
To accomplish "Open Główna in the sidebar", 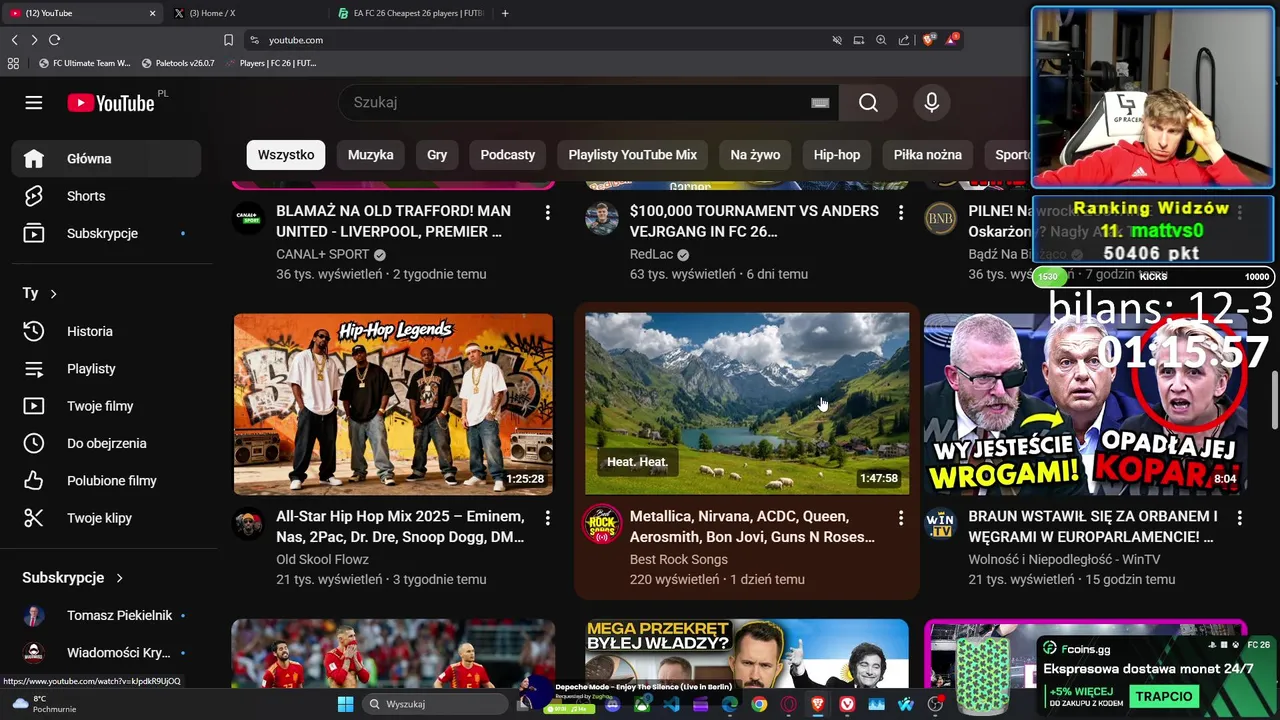I will [x=107, y=159].
